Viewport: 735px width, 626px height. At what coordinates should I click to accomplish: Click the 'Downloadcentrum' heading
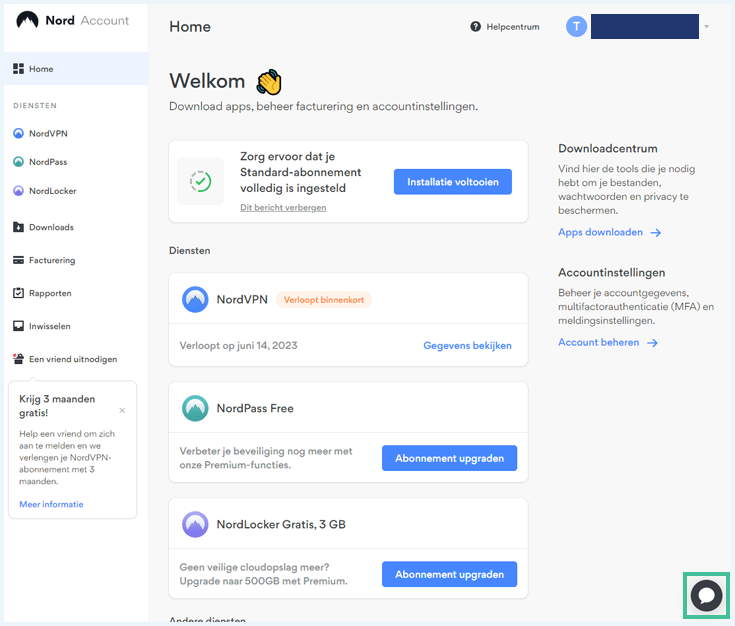coord(608,149)
